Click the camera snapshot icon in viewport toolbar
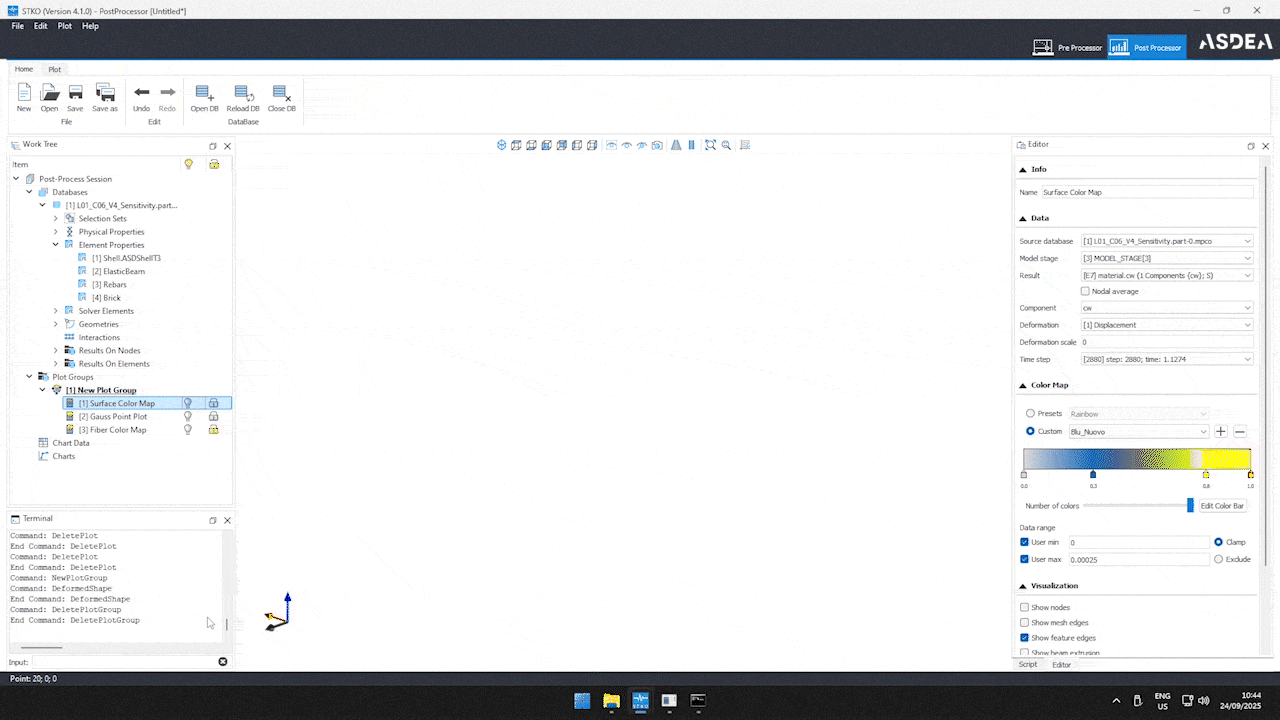Viewport: 1280px width, 720px height. [x=657, y=145]
